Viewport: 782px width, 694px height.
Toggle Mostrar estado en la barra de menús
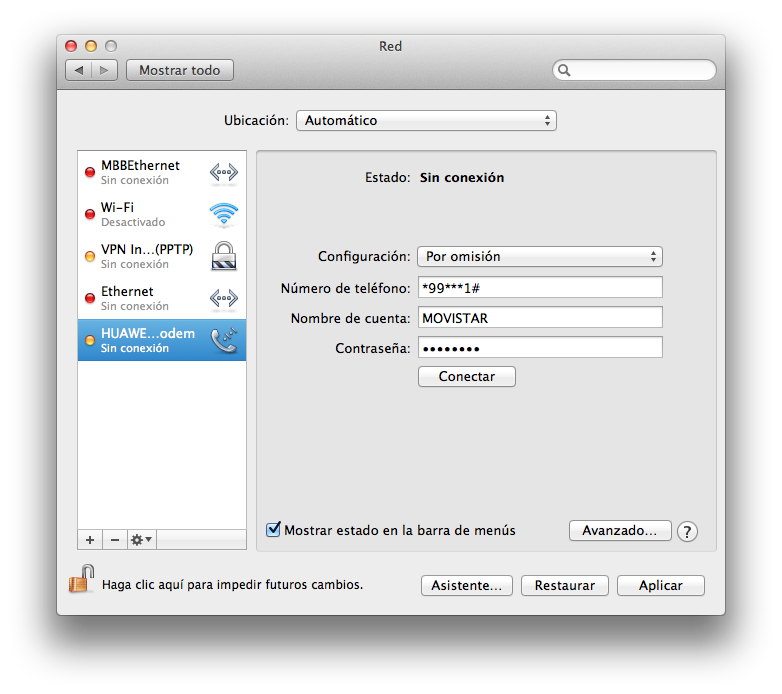tap(273, 529)
